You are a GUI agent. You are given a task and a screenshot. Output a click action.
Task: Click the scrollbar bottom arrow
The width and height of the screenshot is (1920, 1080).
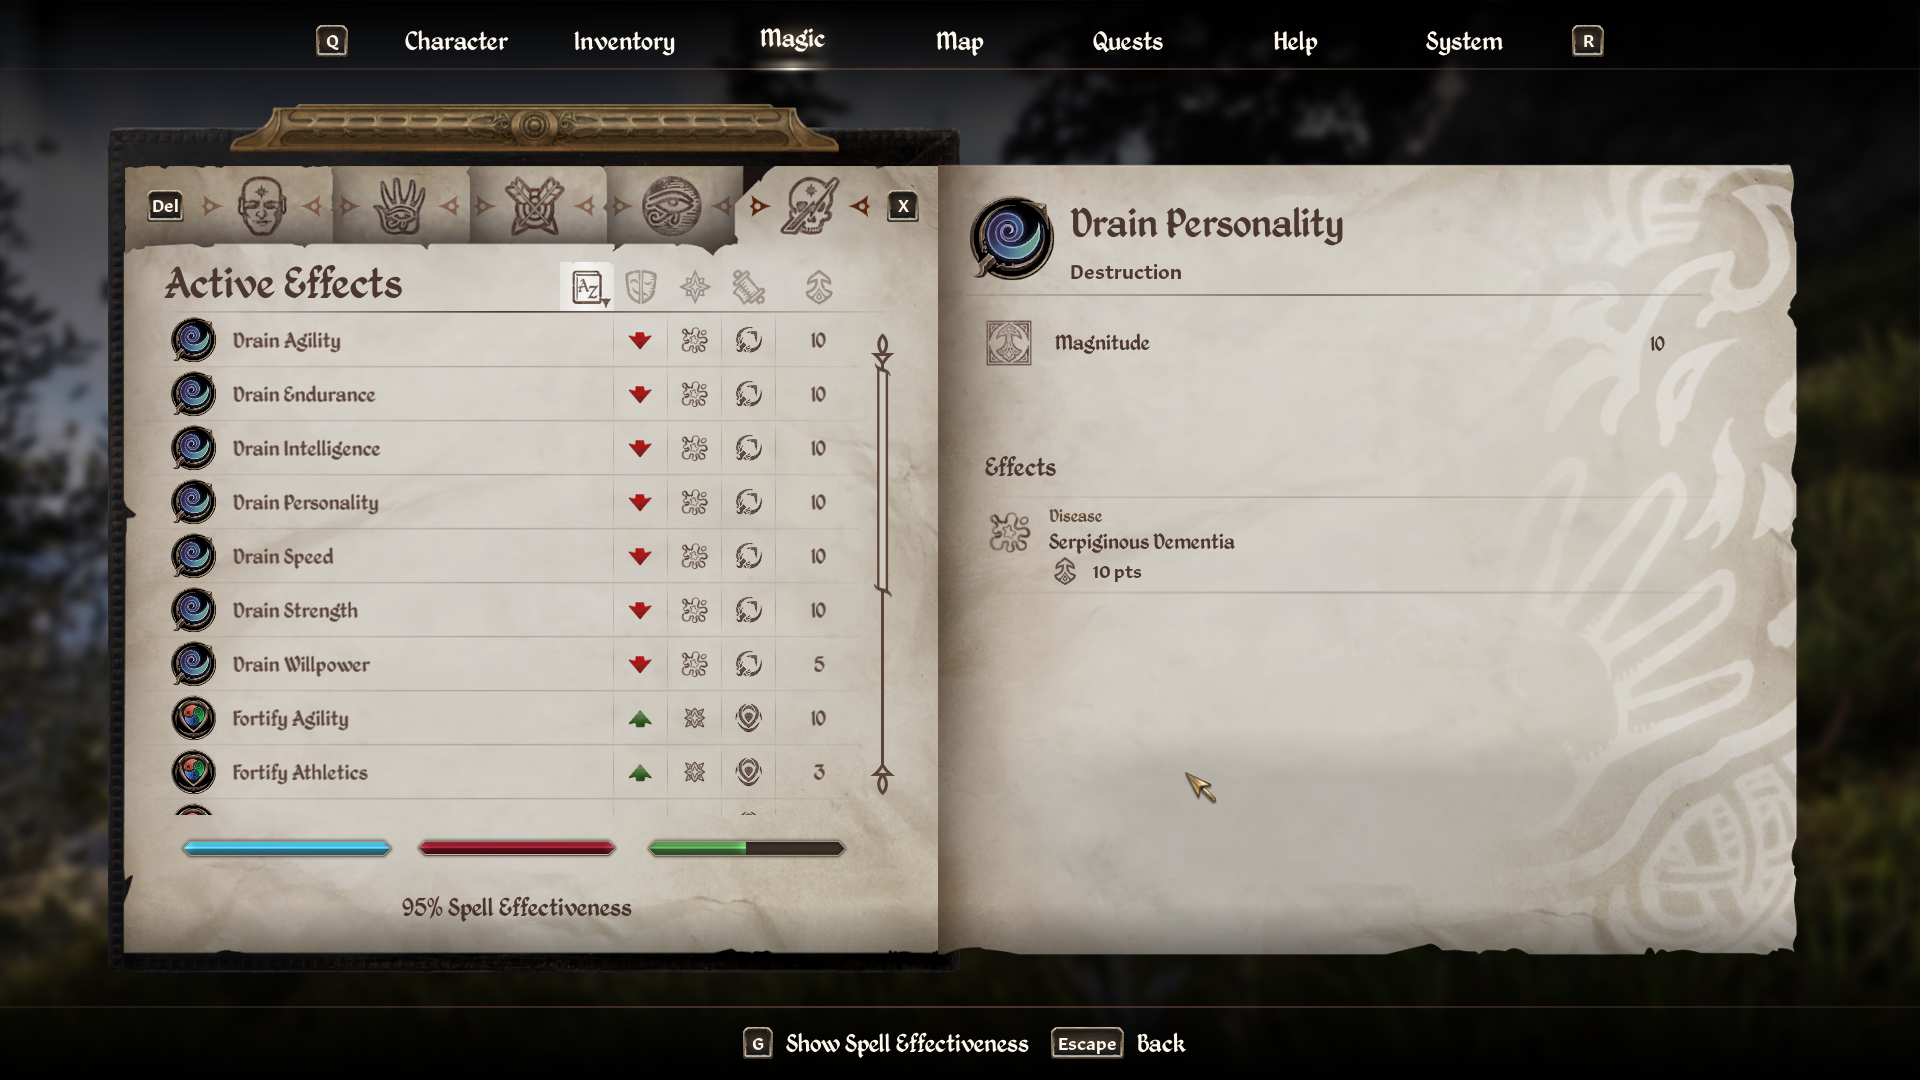882,778
